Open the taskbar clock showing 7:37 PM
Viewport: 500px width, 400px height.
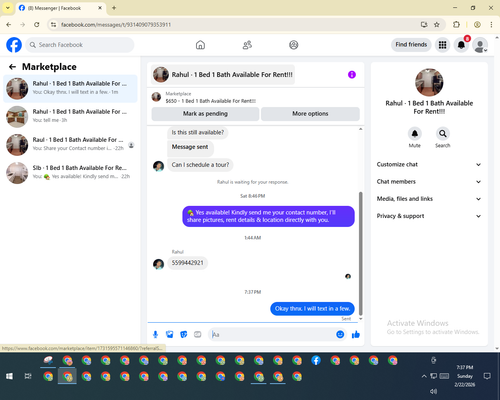tap(465, 376)
